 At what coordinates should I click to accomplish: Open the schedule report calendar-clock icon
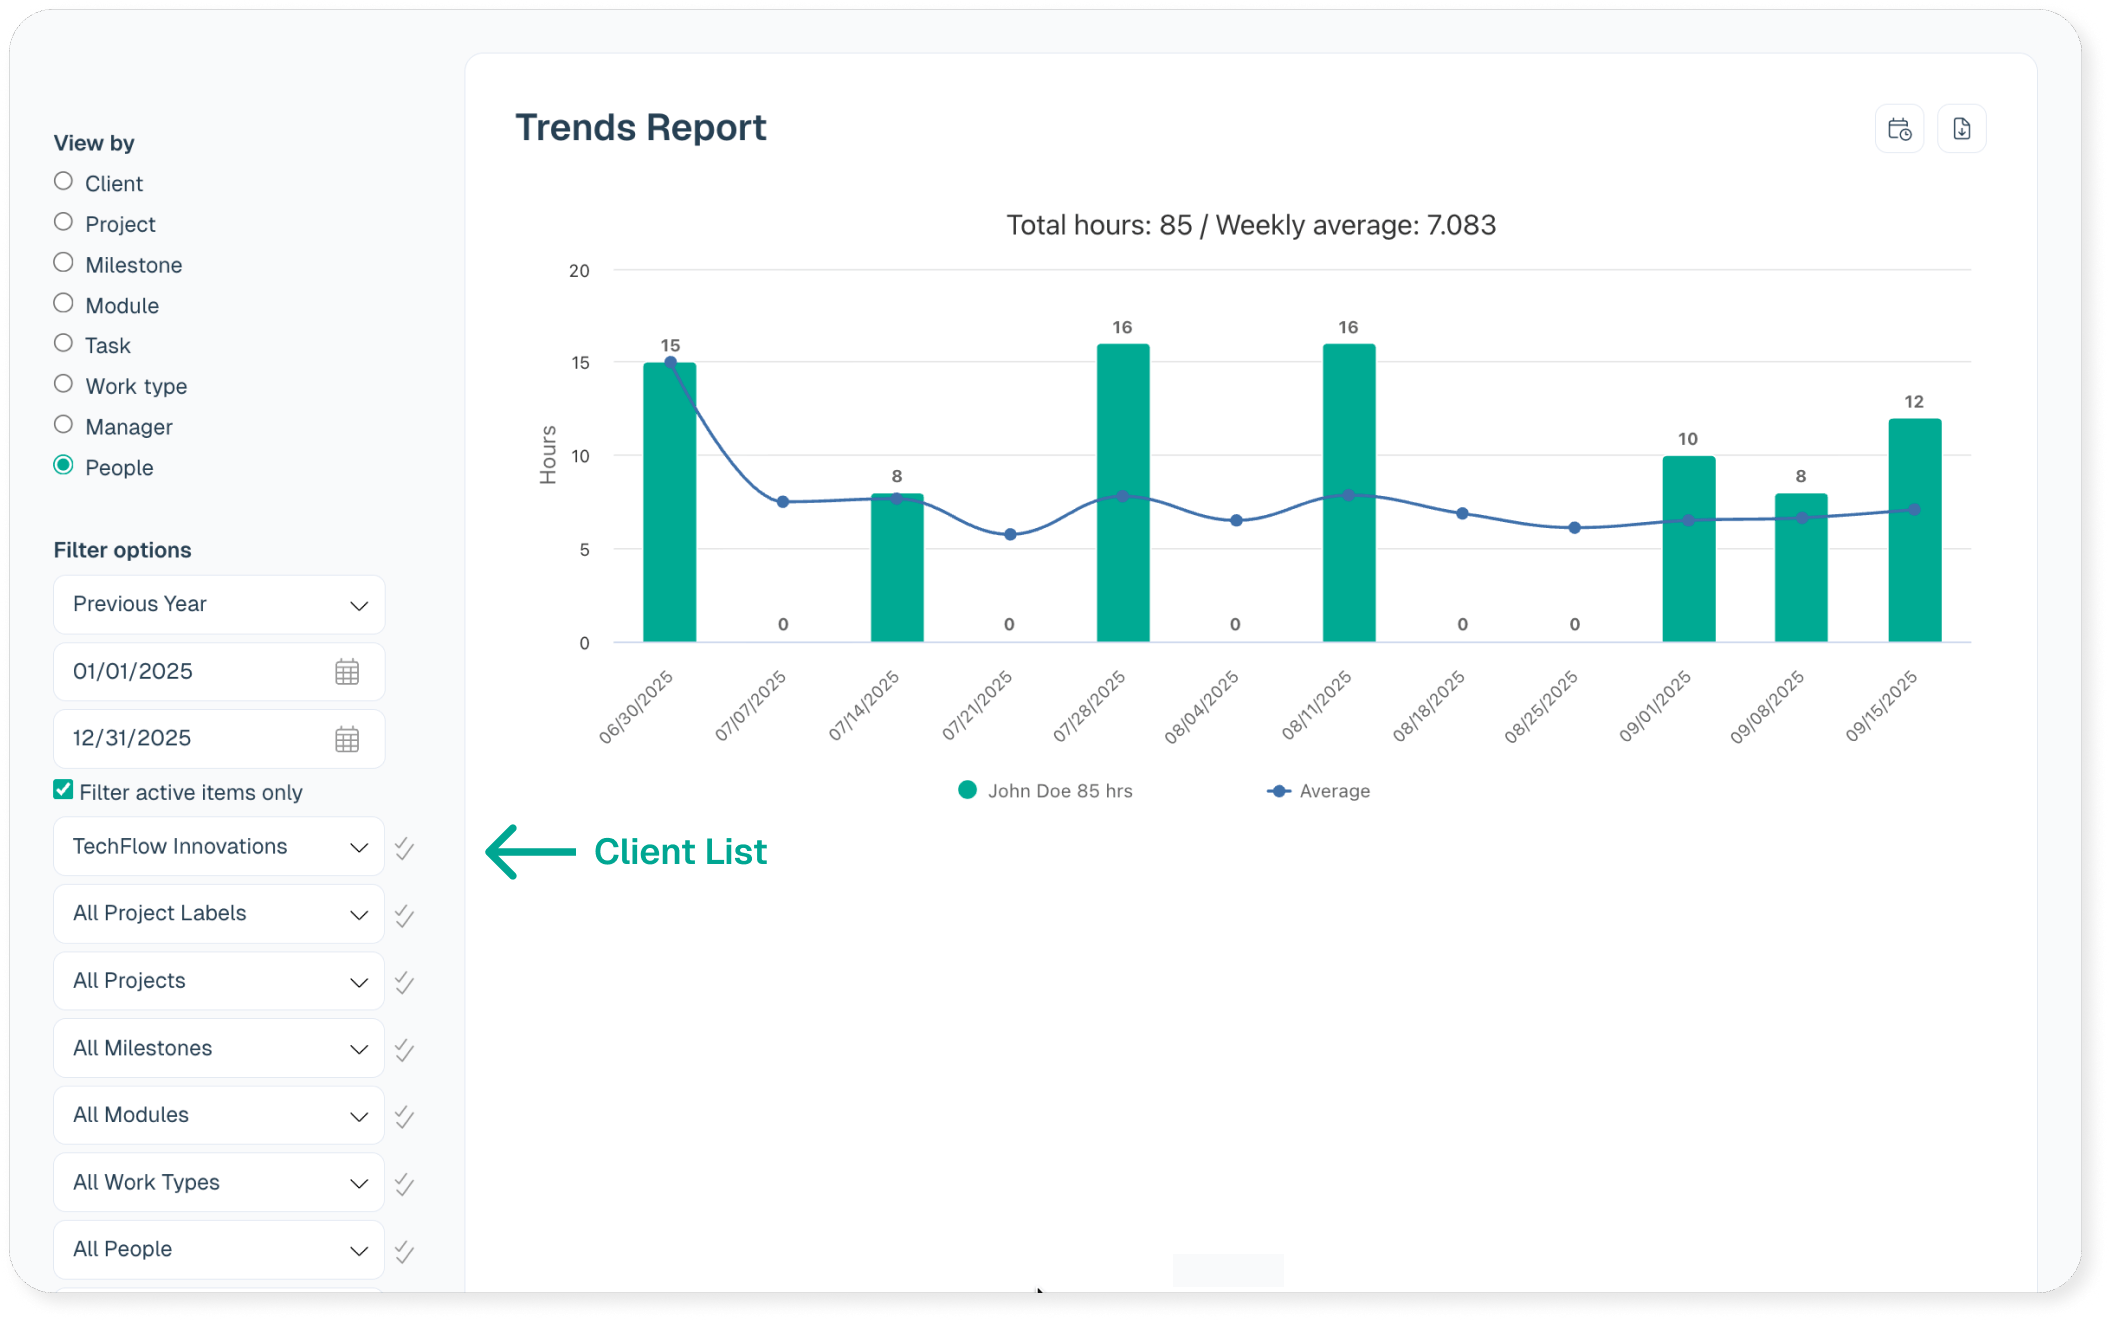pos(1899,129)
